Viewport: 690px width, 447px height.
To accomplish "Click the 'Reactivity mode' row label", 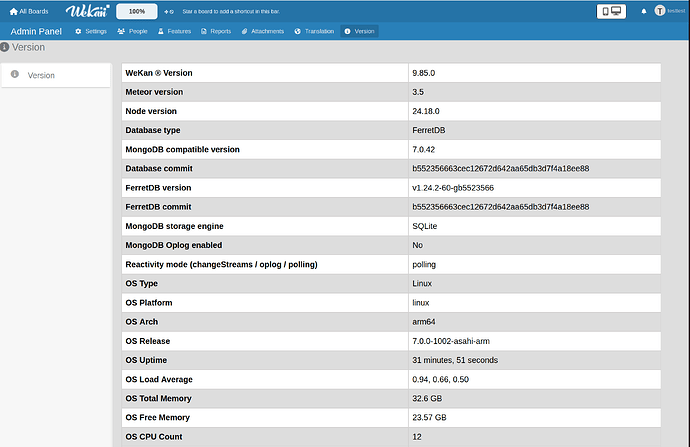I will point(221,264).
